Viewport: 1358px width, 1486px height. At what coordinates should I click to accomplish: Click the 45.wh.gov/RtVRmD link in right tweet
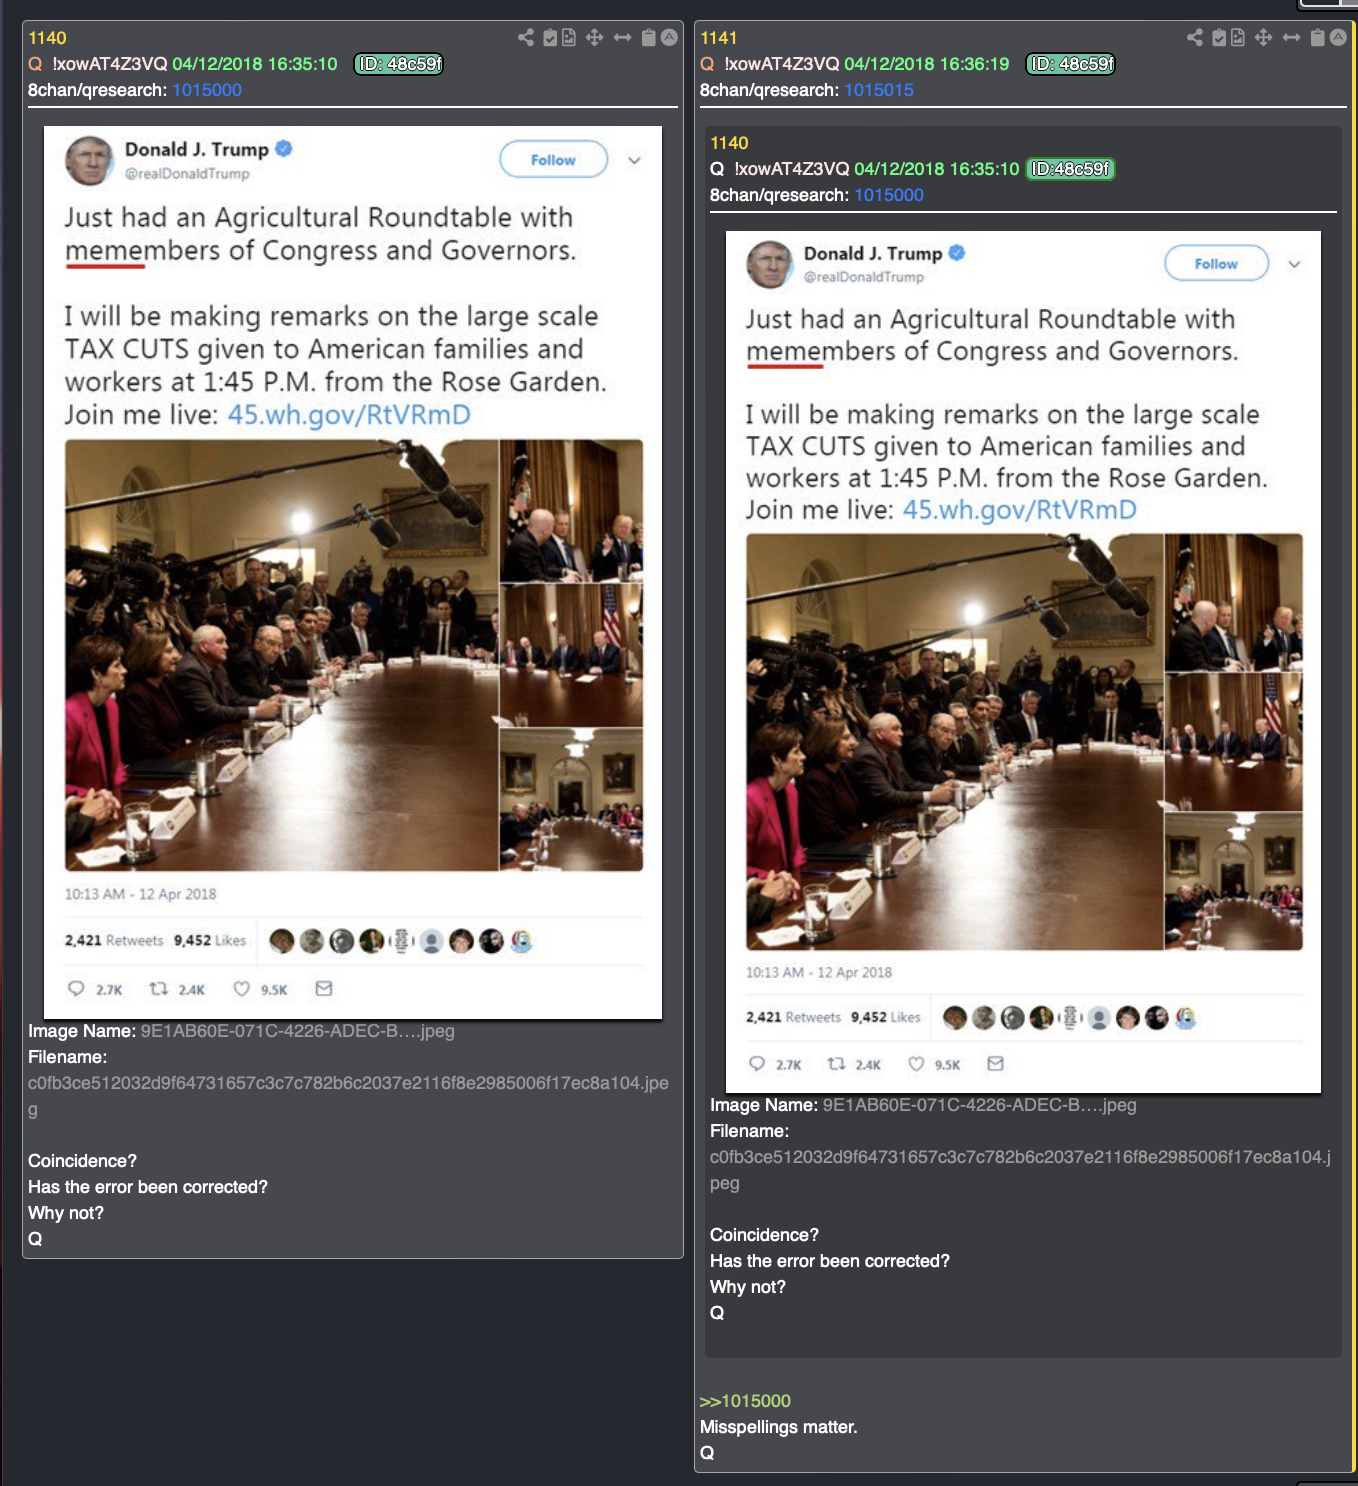[1020, 510]
